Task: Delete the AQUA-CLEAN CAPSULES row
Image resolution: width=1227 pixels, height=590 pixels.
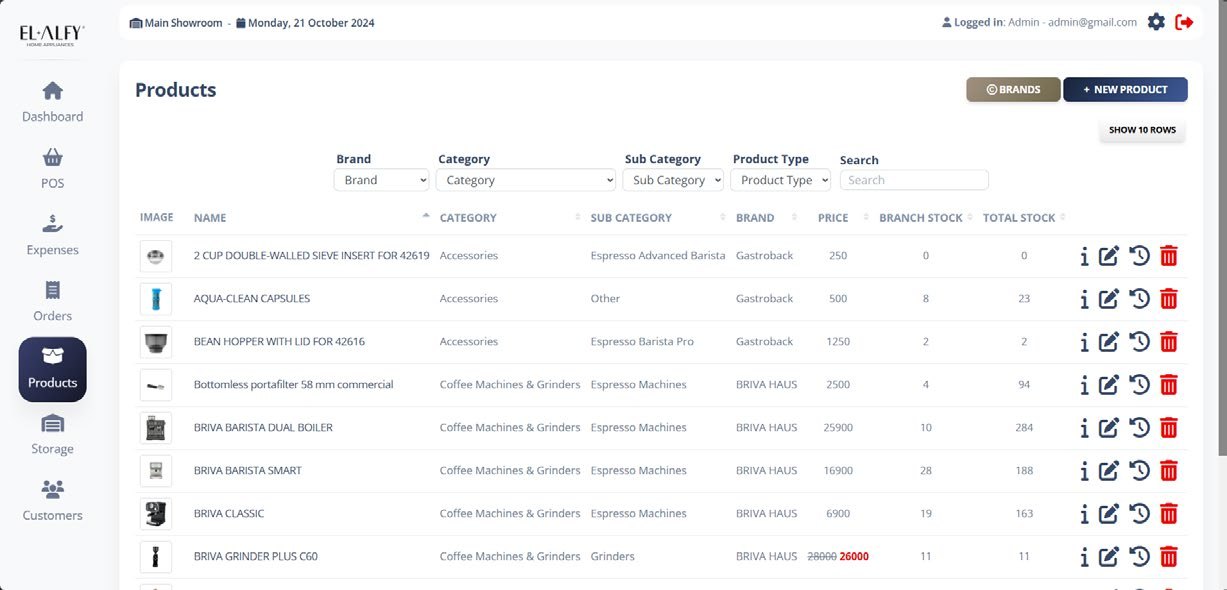Action: [1168, 299]
